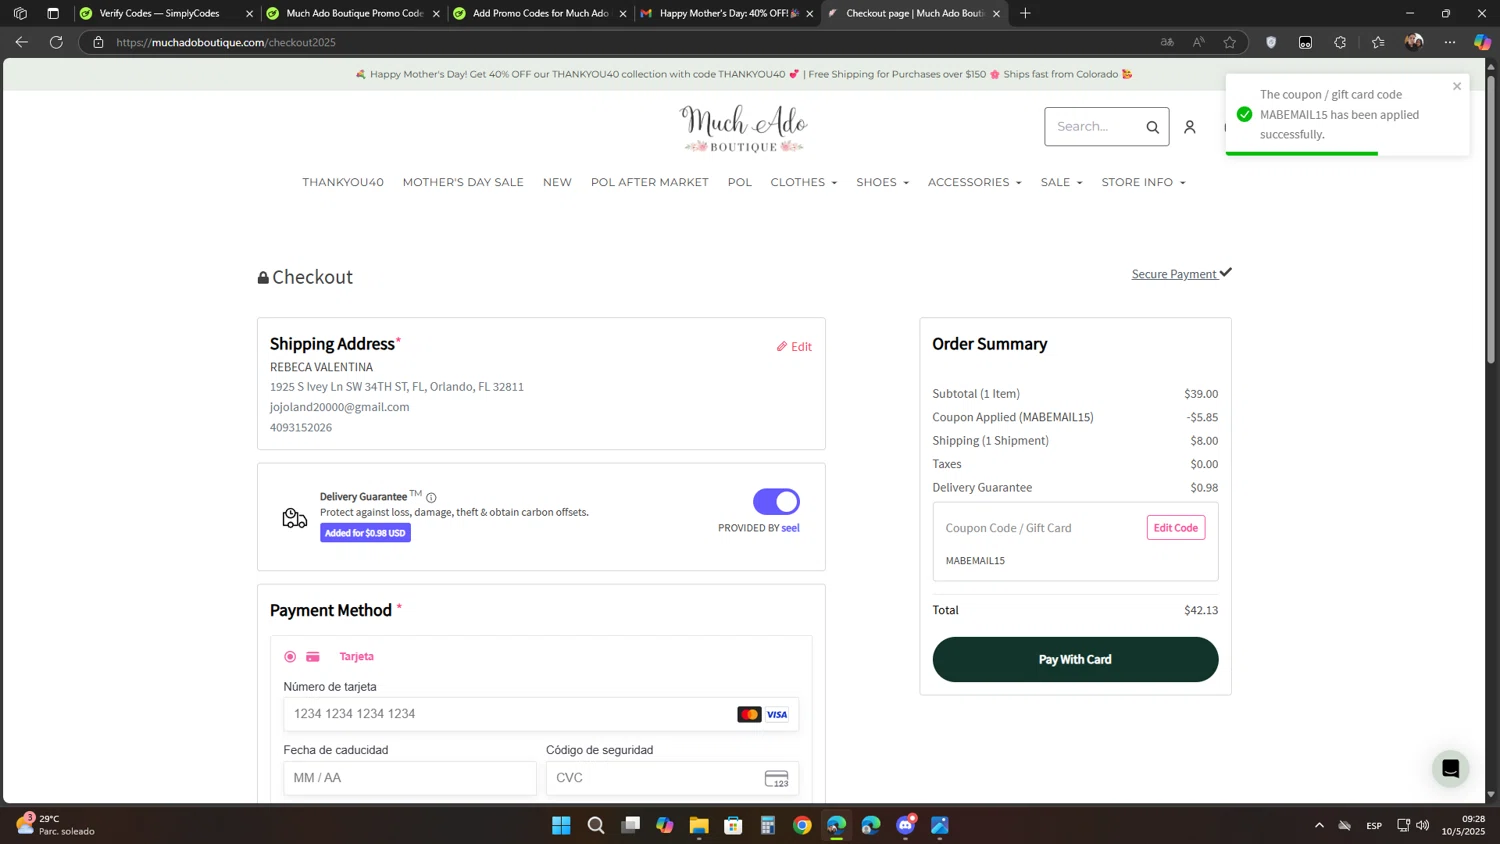Viewport: 1500px width, 844px height.
Task: Click the Search input field
Action: pos(1095,127)
